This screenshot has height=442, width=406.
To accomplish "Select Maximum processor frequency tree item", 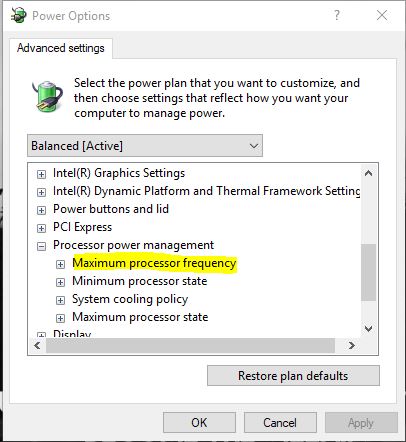I will (x=154, y=263).
